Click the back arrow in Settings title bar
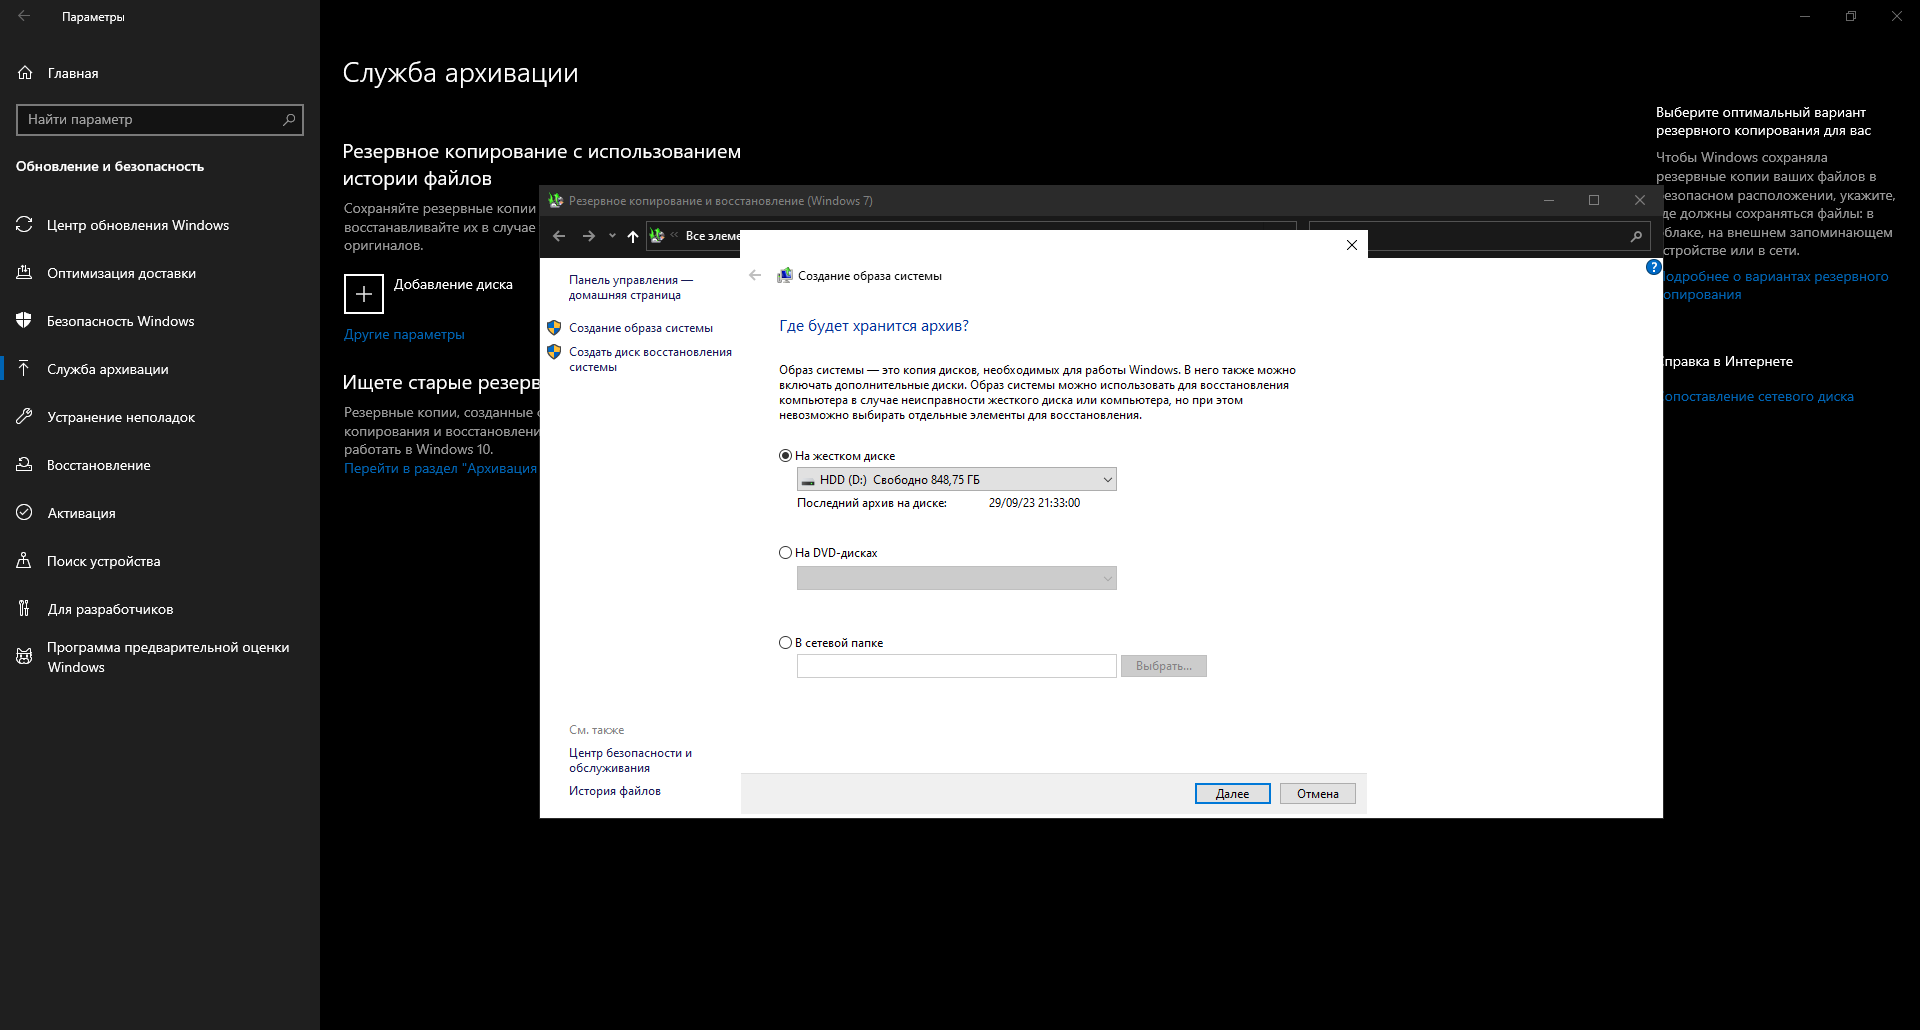The width and height of the screenshot is (1920, 1030). [24, 16]
